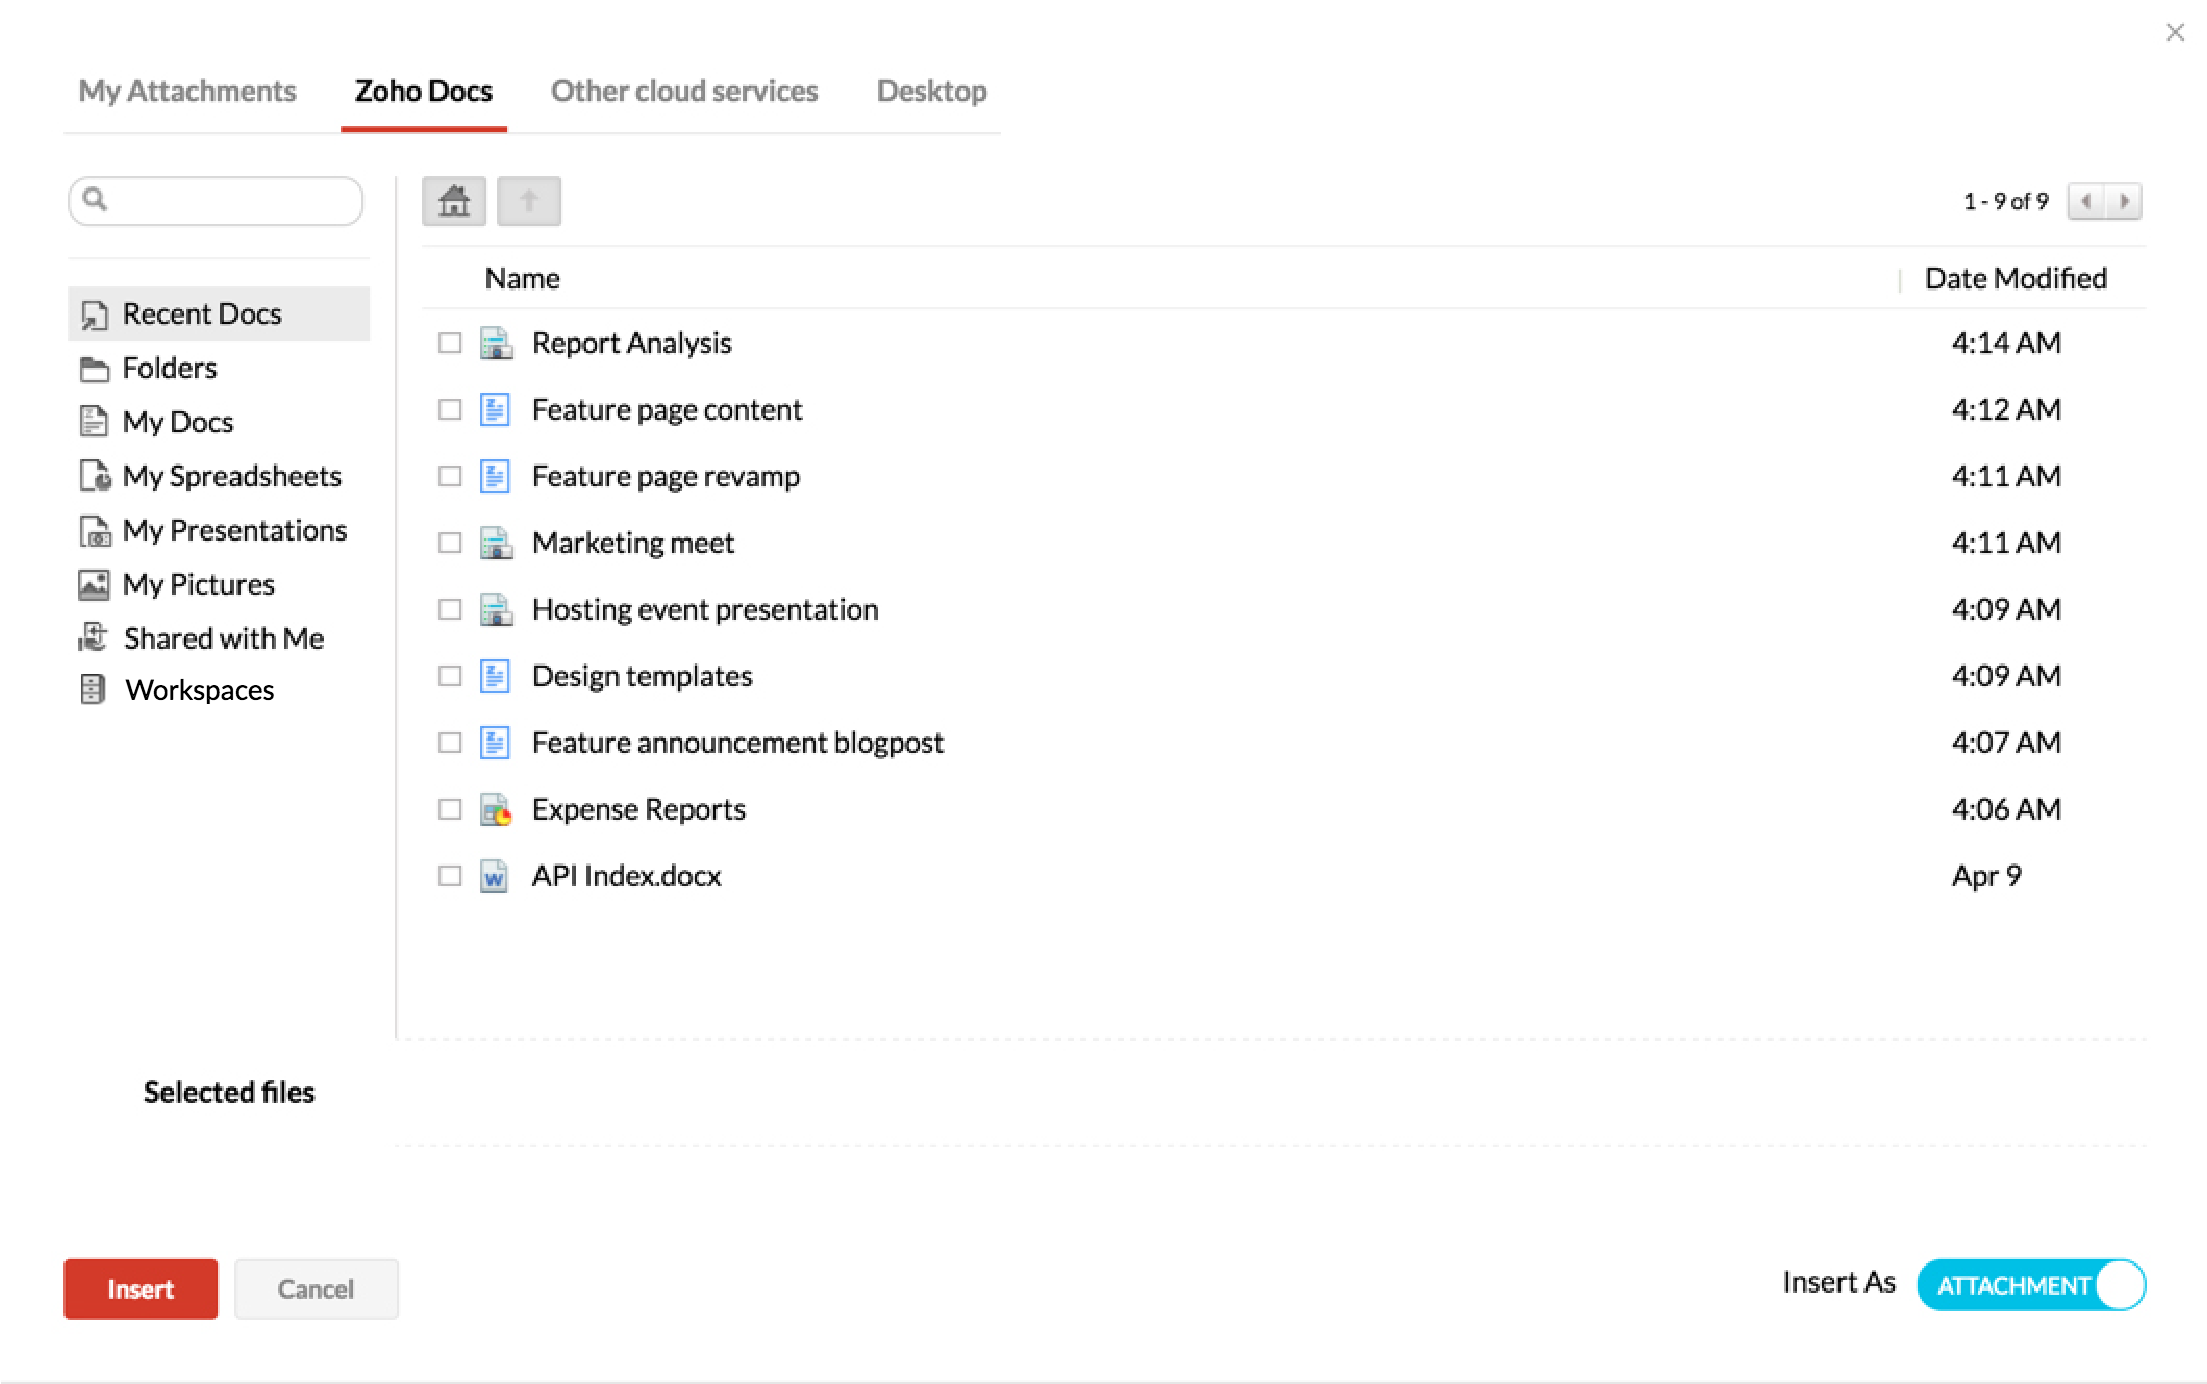The image size is (2207, 1384).
Task: Click the Apr 9 date cell
Action: click(x=1987, y=876)
